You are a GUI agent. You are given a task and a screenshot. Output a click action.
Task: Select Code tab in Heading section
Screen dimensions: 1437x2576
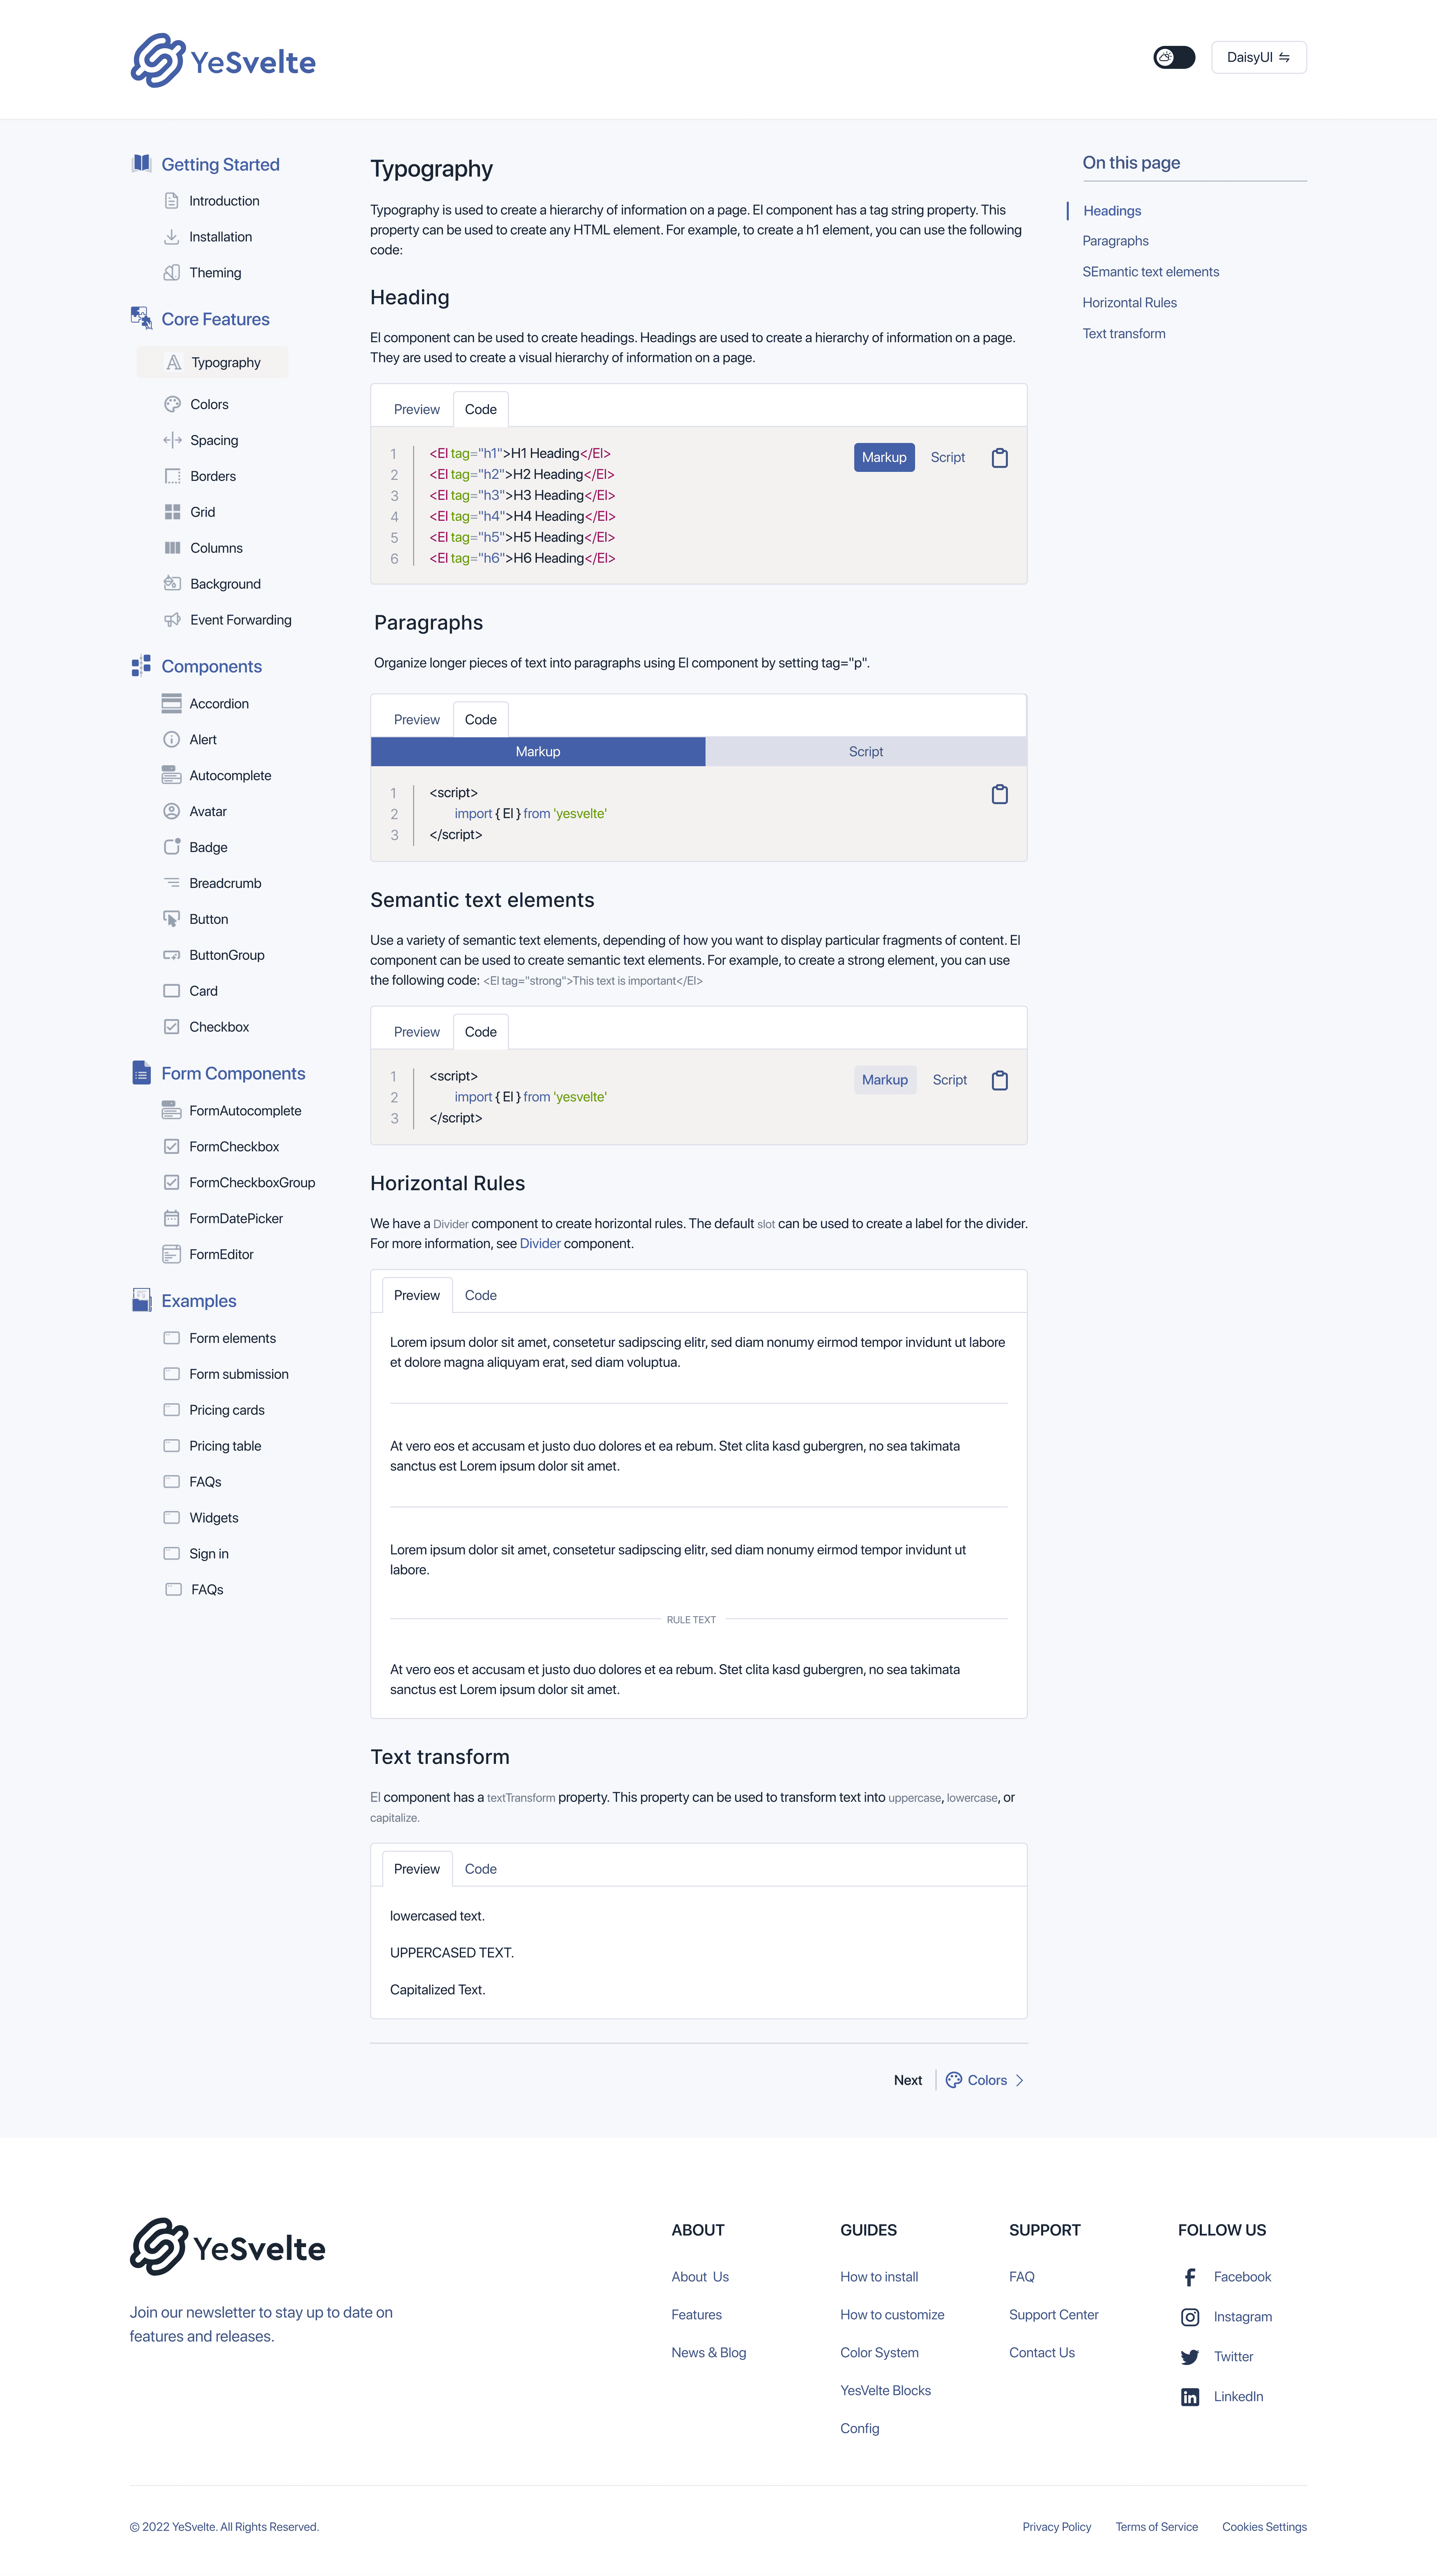481,409
